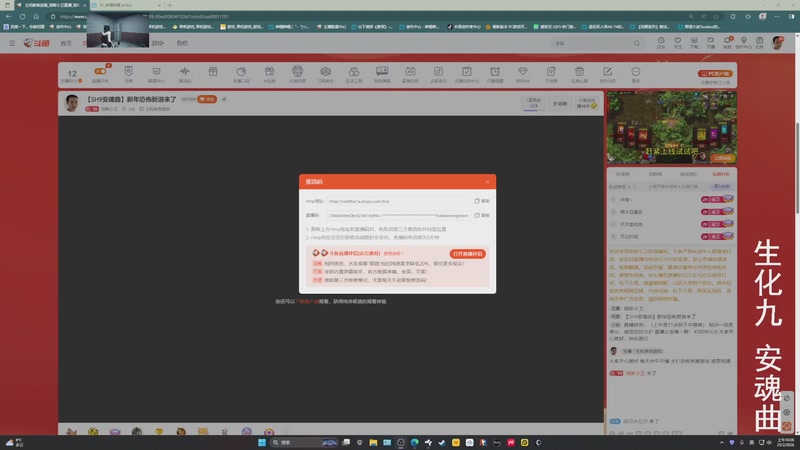The height and width of the screenshot is (450, 800).
Task: Open the shield badge icon in streamer toolbar
Action: point(129,71)
